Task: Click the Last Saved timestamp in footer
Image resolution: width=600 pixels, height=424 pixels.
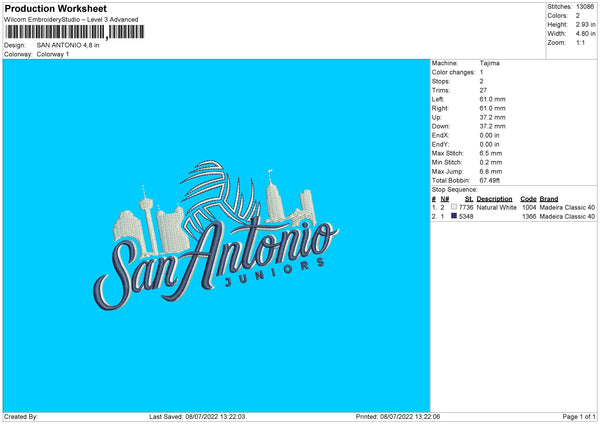Action: [x=197, y=417]
